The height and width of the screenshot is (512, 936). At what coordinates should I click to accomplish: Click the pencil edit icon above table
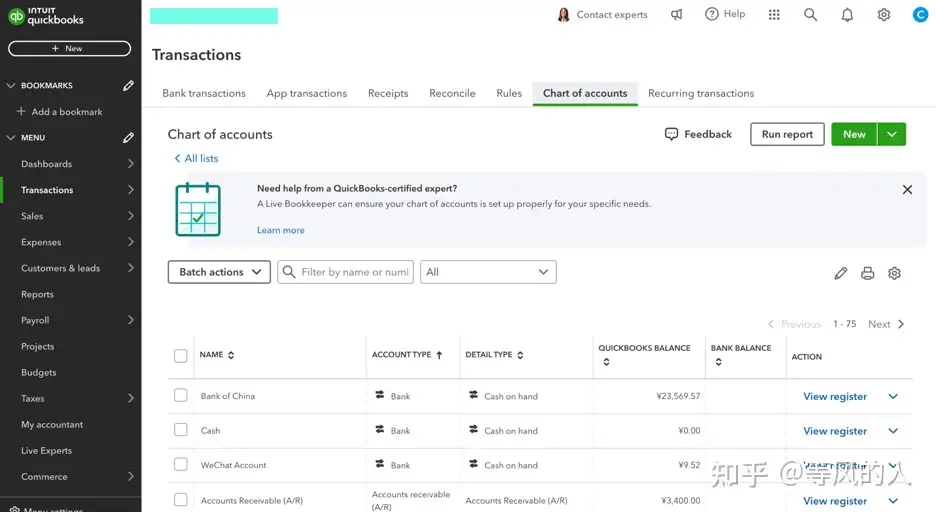[840, 273]
